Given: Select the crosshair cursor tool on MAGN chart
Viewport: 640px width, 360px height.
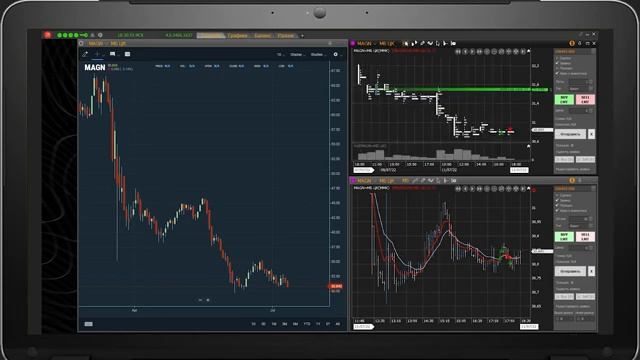Looking at the screenshot, I should 97,54.
